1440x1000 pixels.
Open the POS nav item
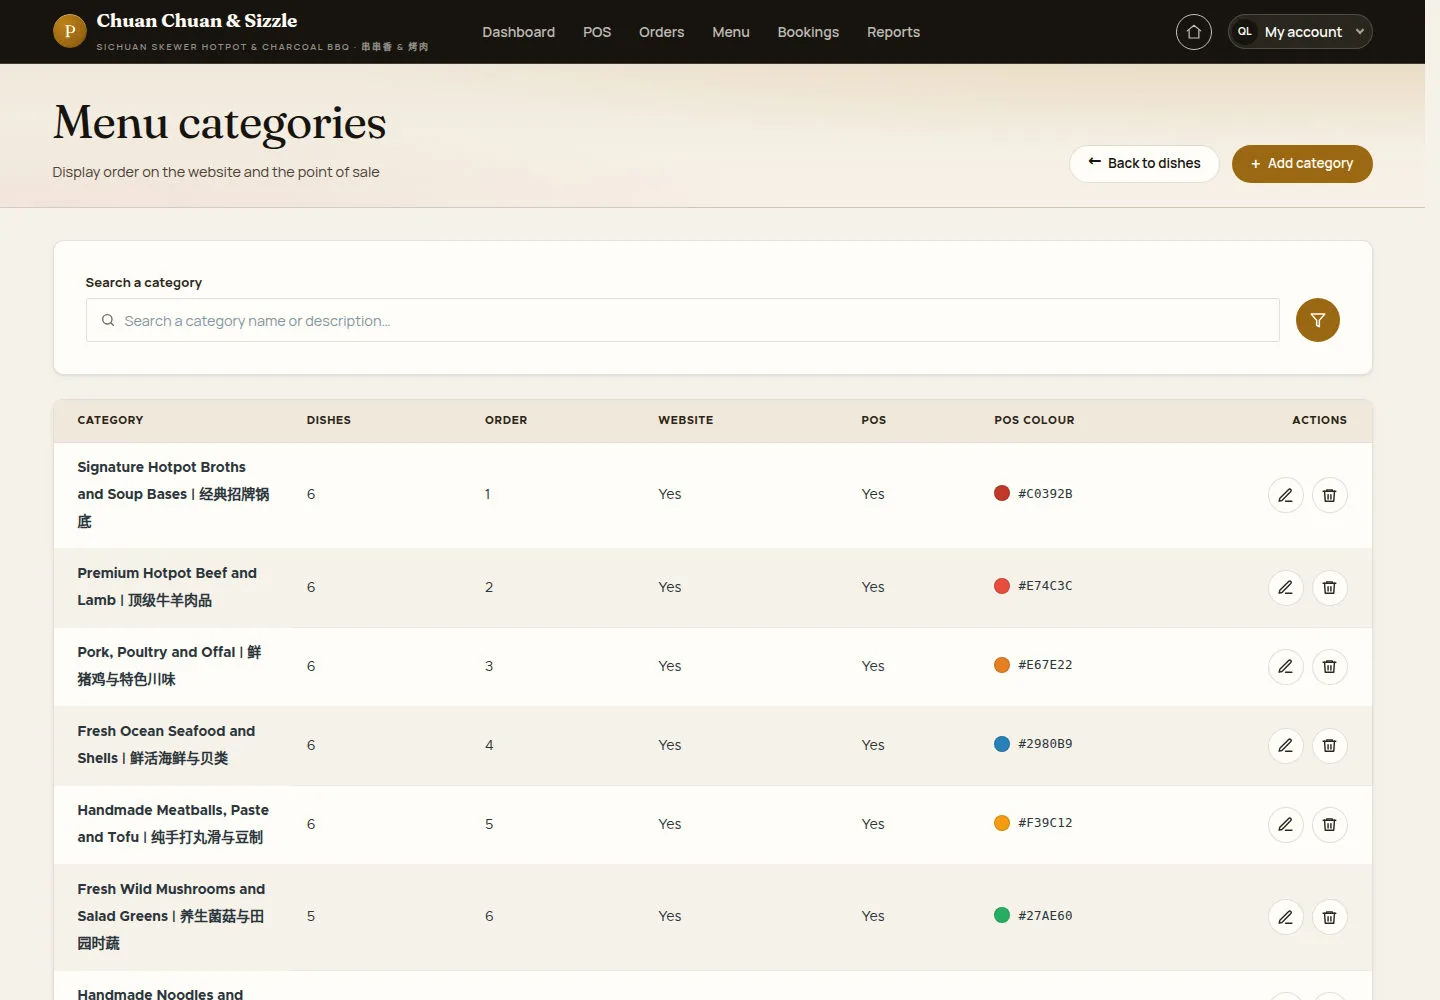597,32
